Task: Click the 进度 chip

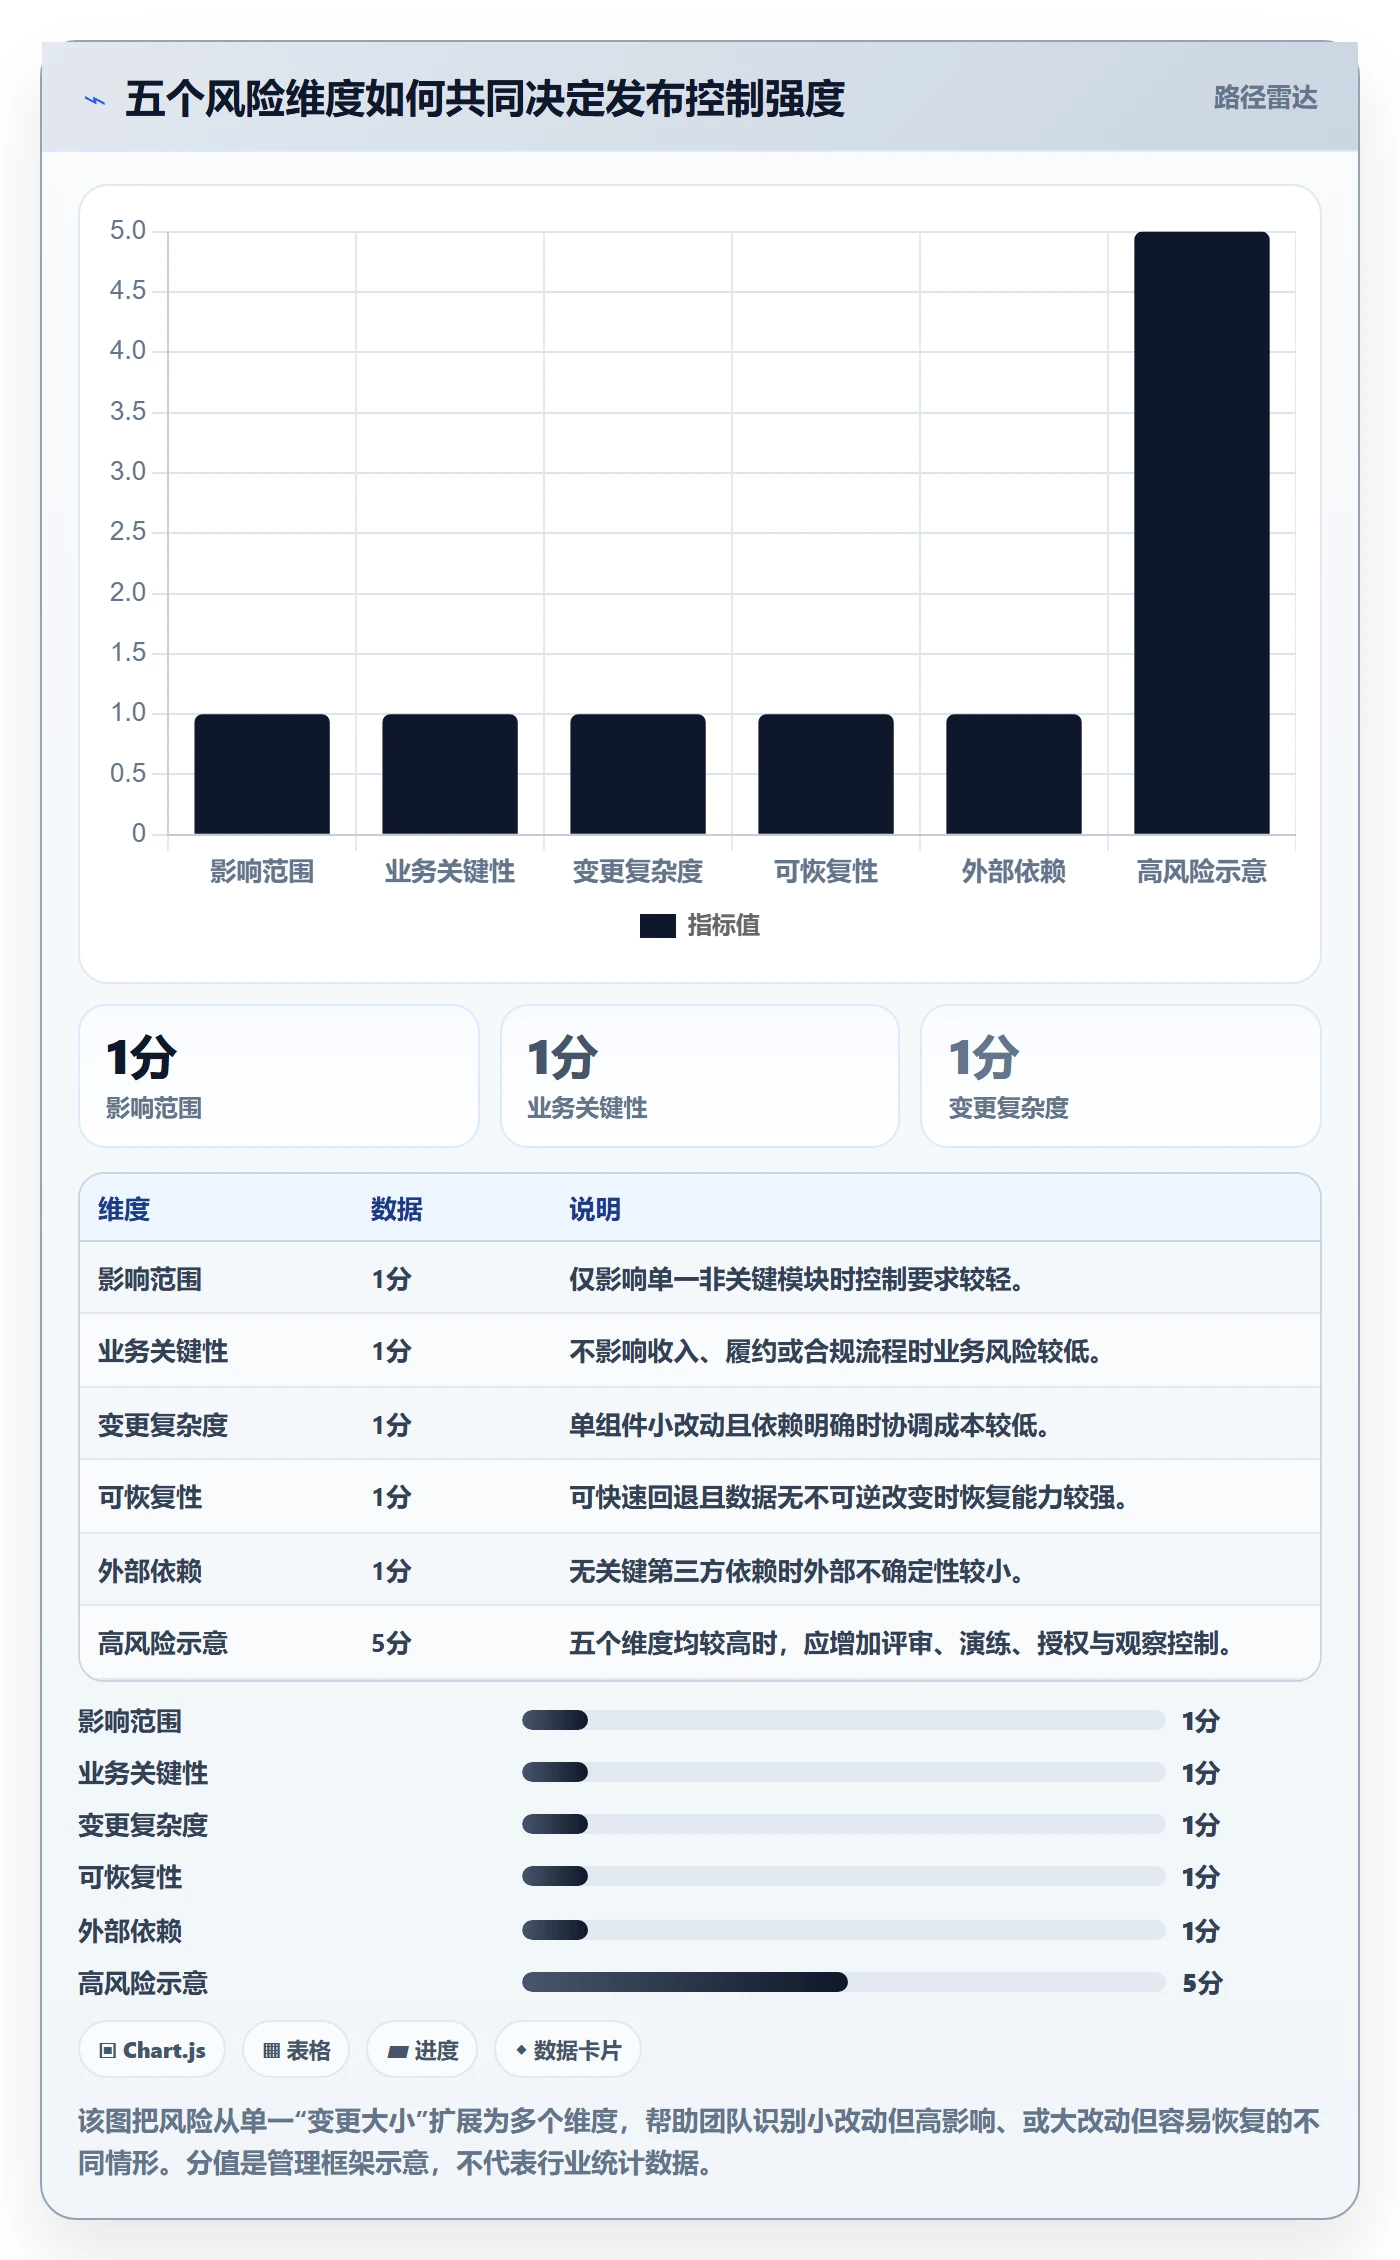Action: pyautogui.click(x=422, y=2050)
